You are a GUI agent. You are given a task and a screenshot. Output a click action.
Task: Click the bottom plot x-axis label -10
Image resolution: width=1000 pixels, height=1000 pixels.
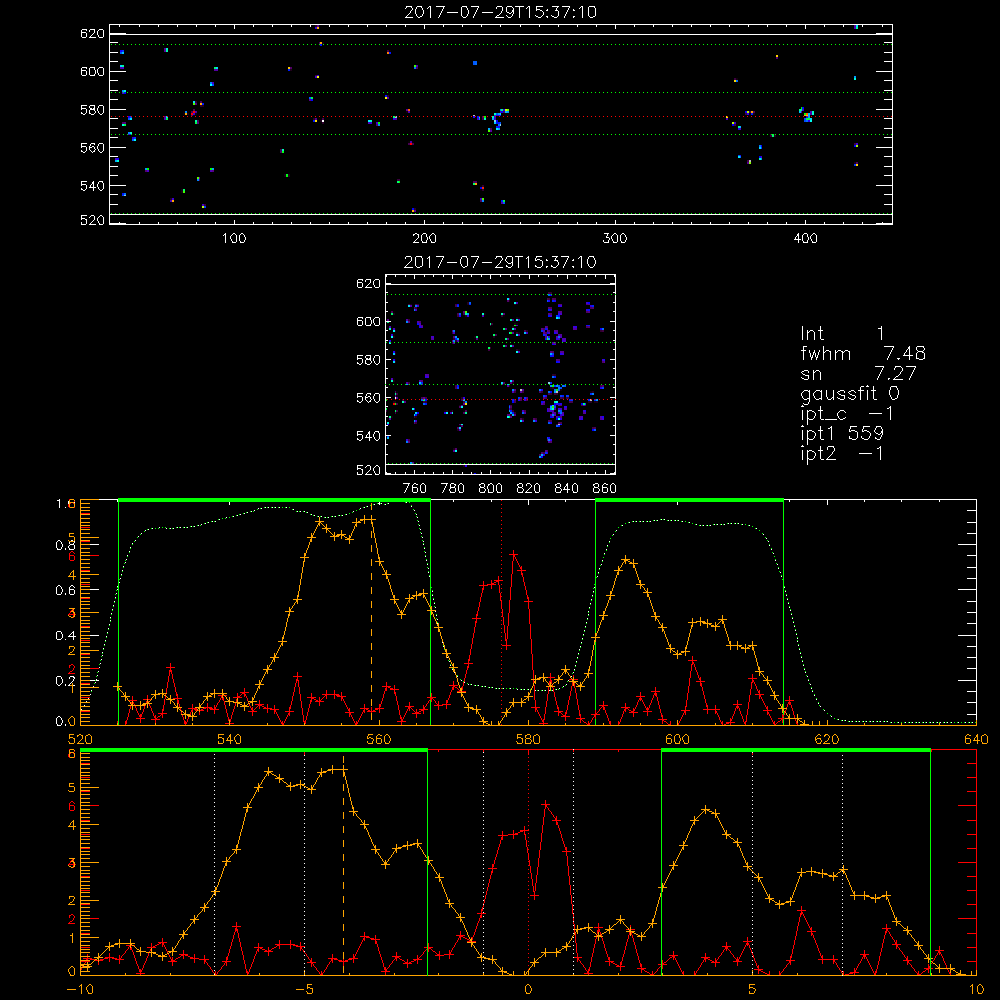click(x=80, y=990)
